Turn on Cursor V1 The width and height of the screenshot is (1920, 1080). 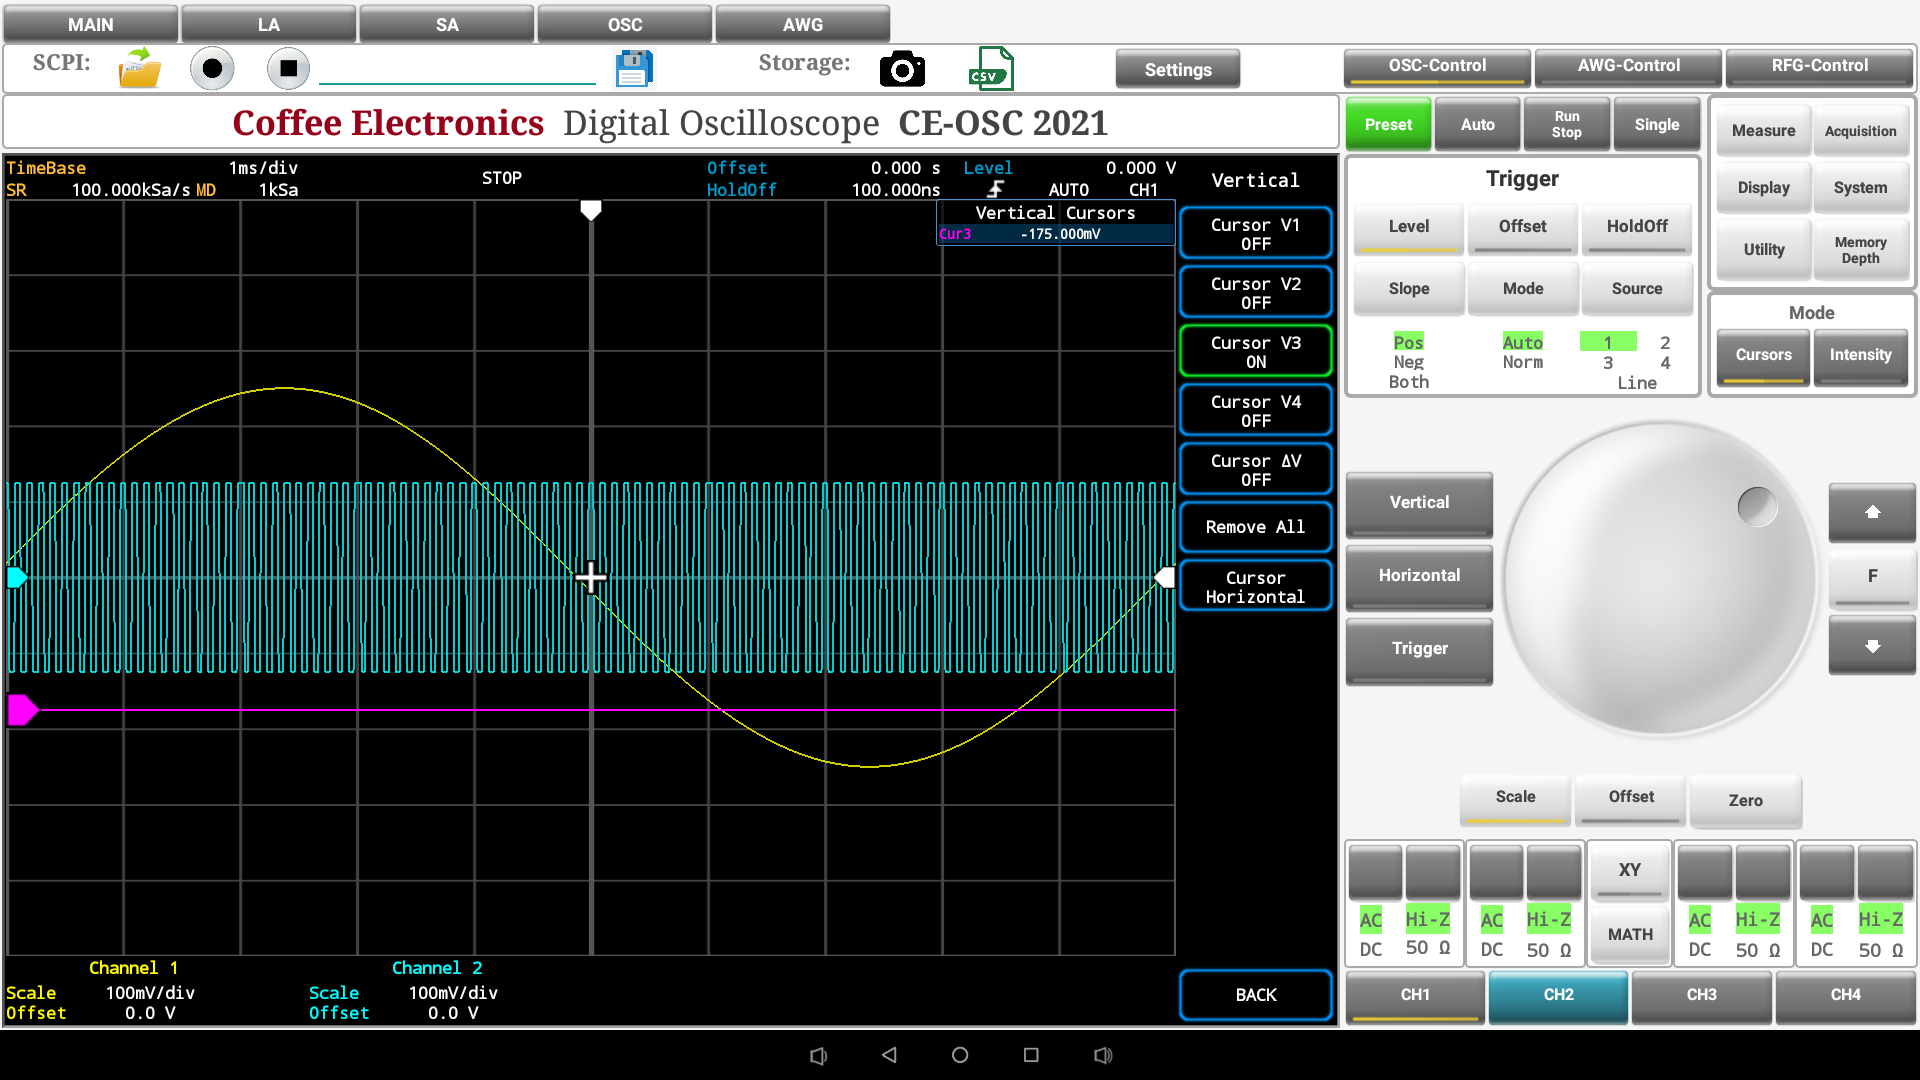[1255, 233]
